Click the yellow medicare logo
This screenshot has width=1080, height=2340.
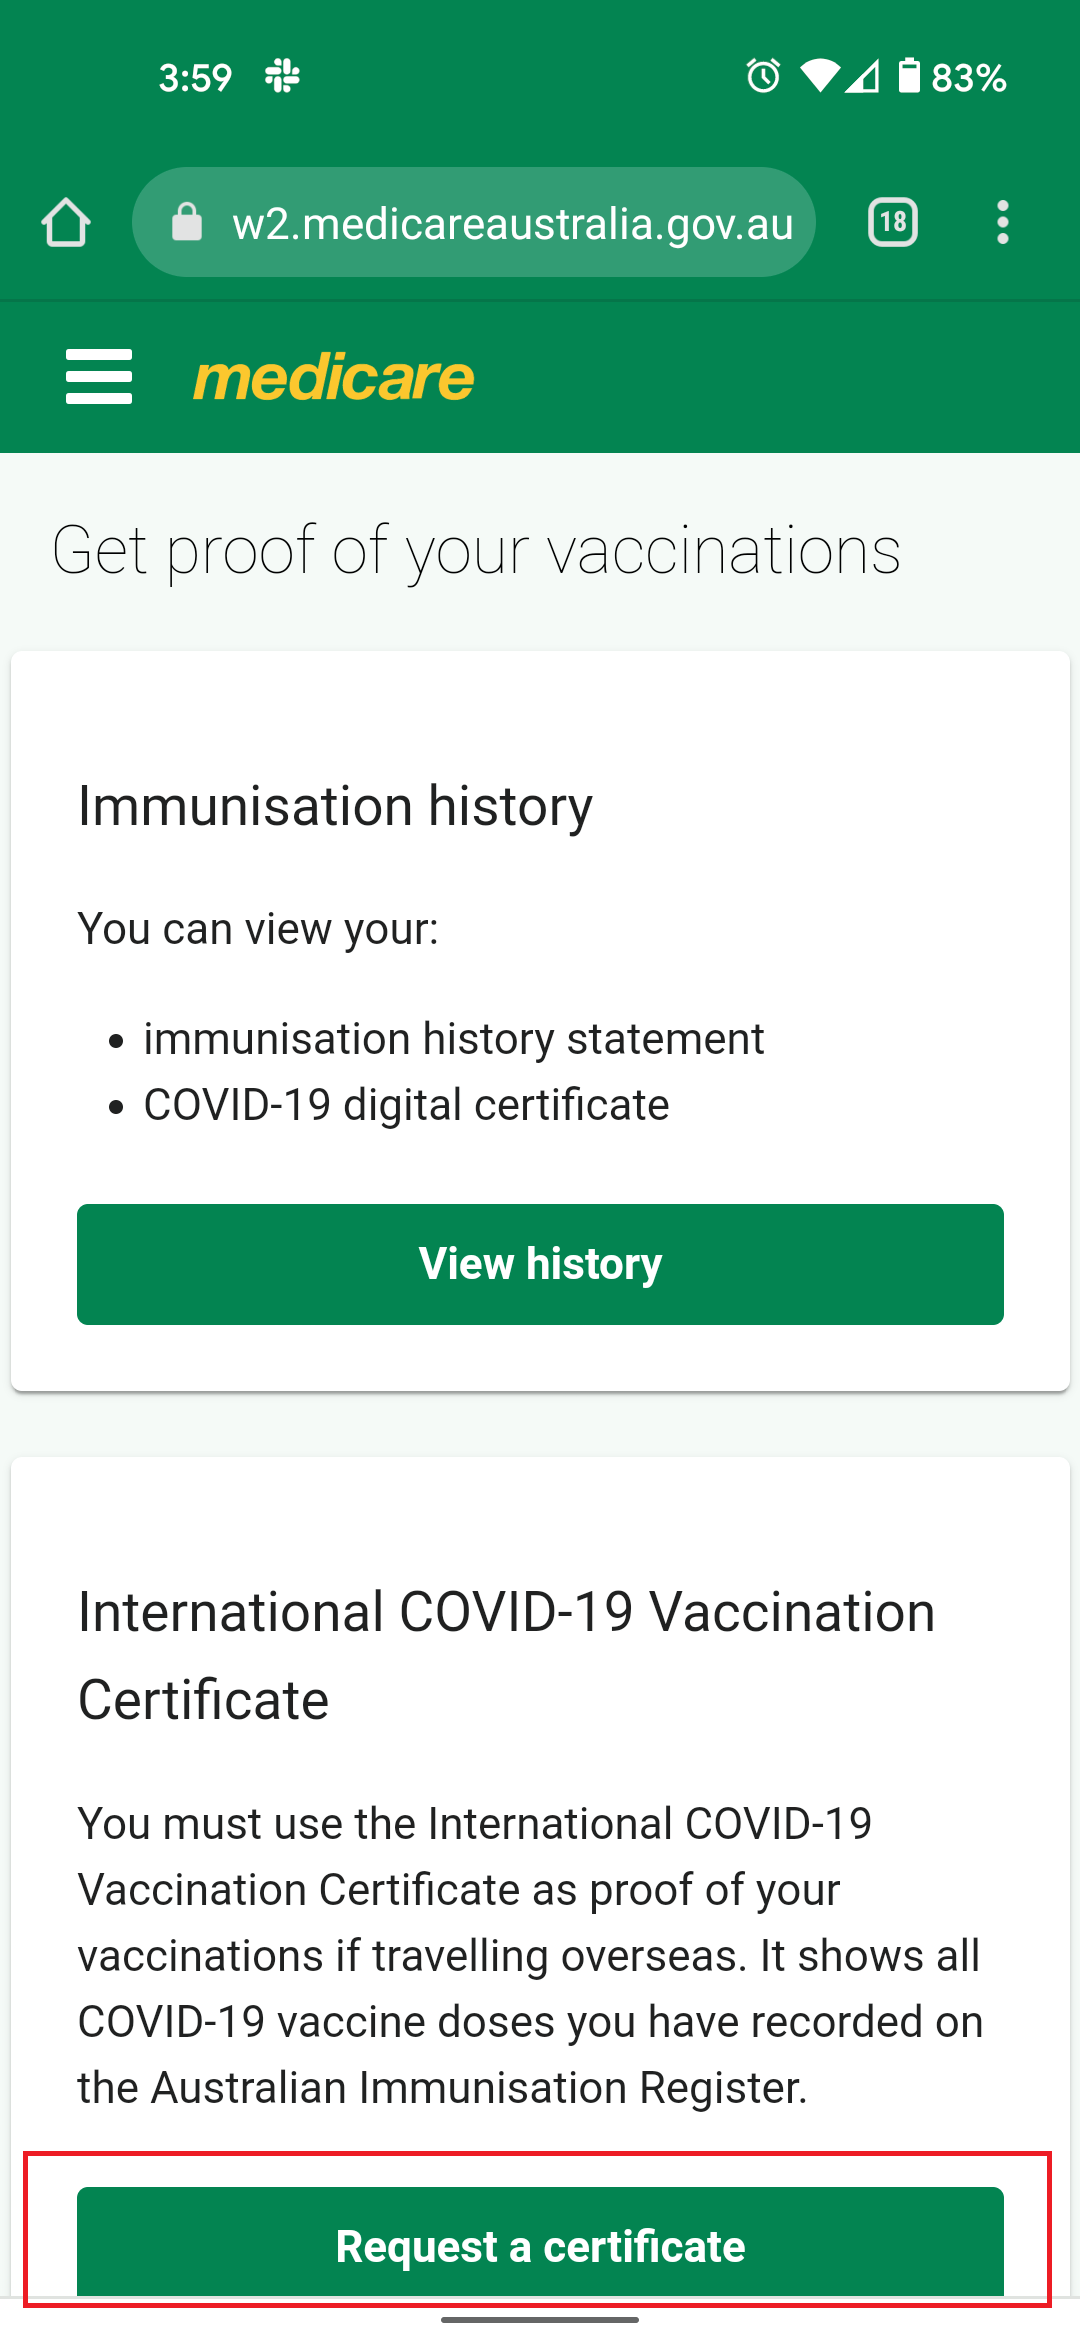pos(334,378)
